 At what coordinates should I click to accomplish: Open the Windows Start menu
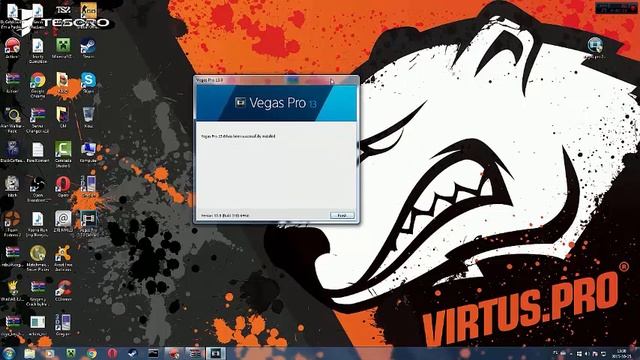(9, 353)
